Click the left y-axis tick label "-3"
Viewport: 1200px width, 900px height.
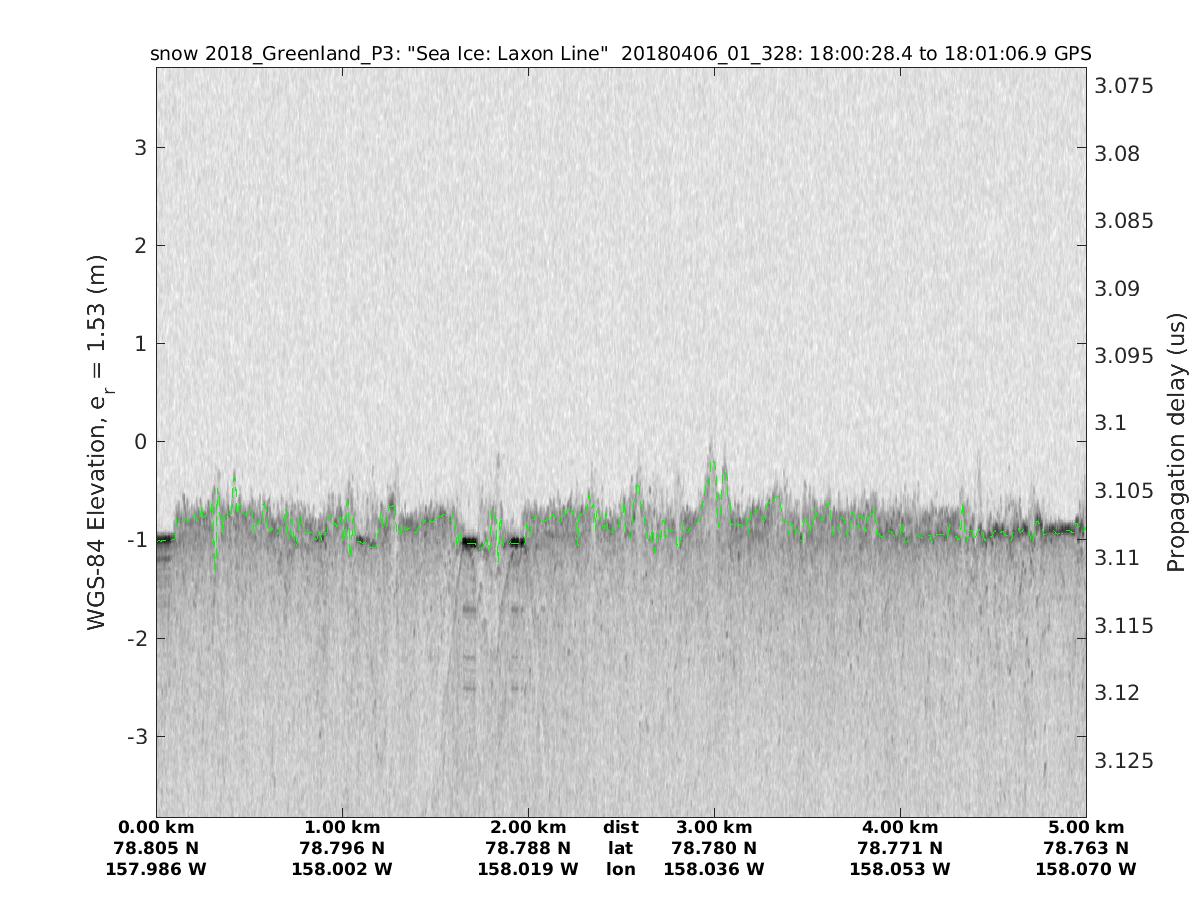click(135, 737)
